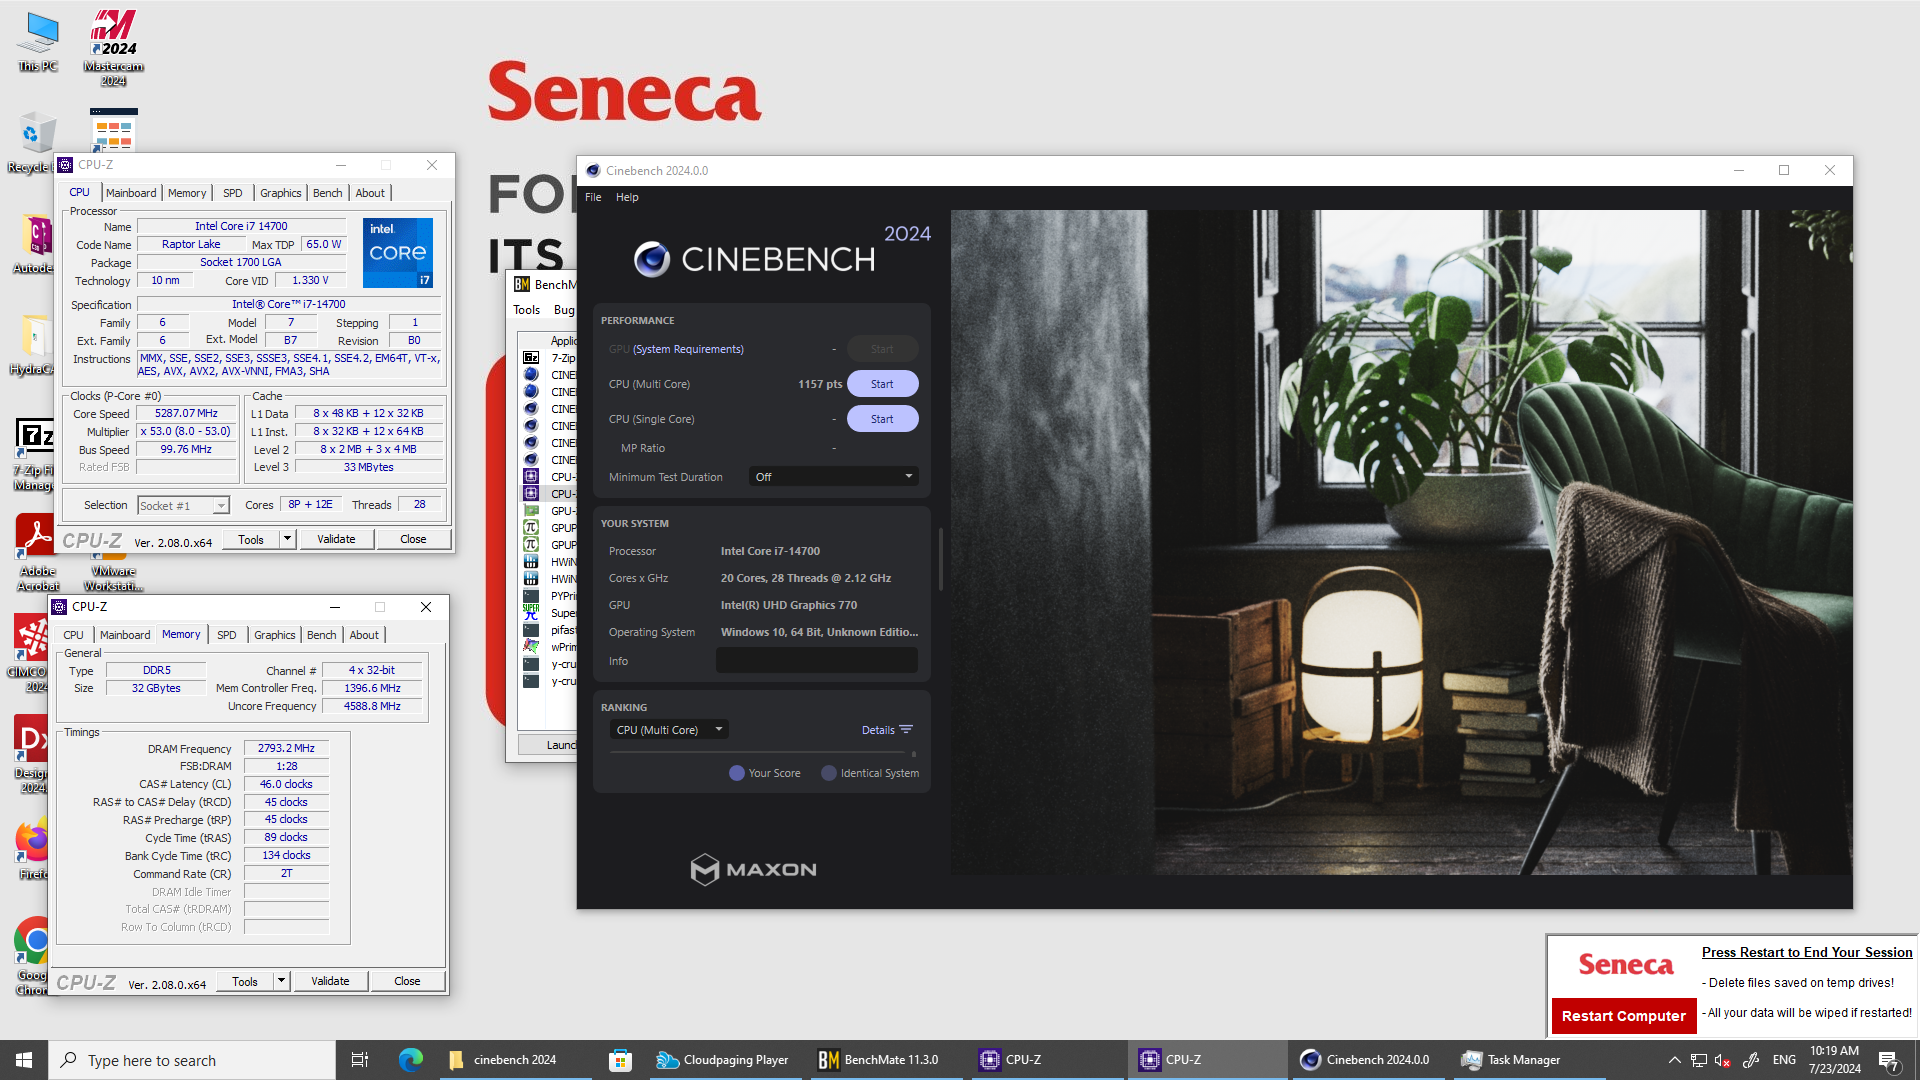Viewport: 1920px width, 1080px height.
Task: Click Press Restart to End Your Session link
Action: (1807, 952)
